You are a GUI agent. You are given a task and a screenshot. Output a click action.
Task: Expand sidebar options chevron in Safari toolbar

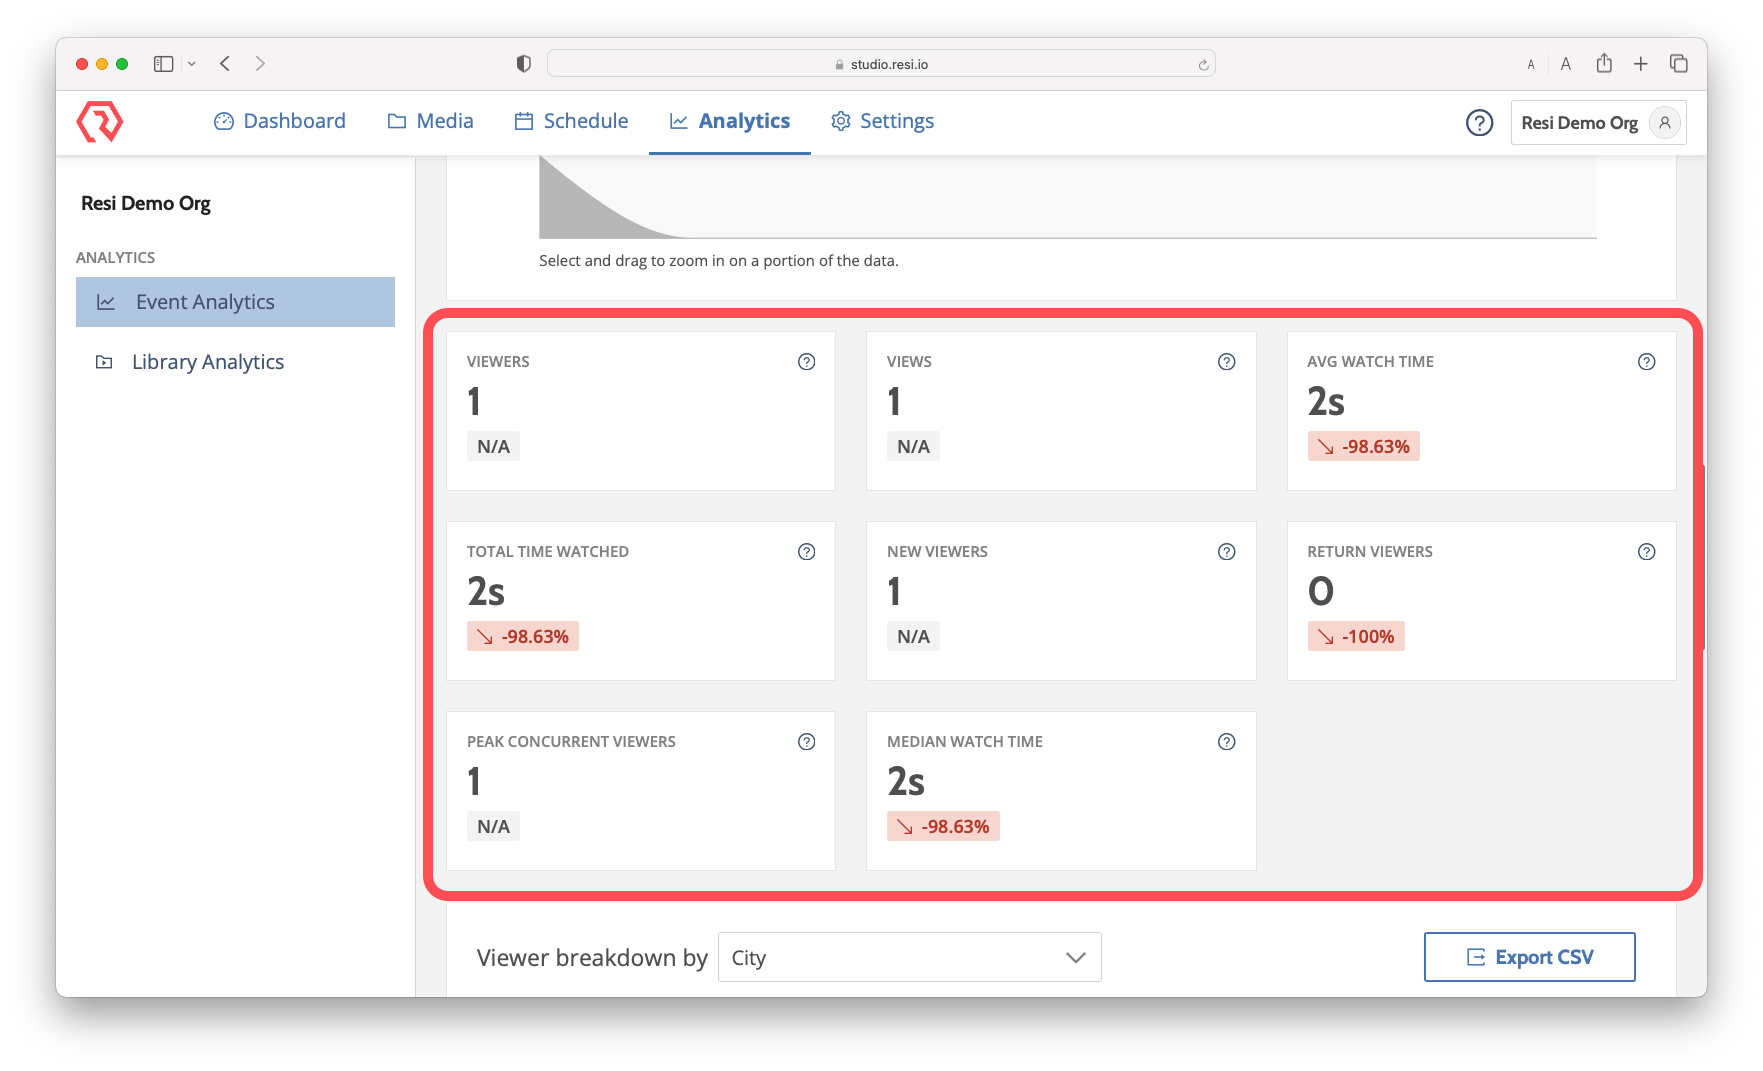coord(192,64)
